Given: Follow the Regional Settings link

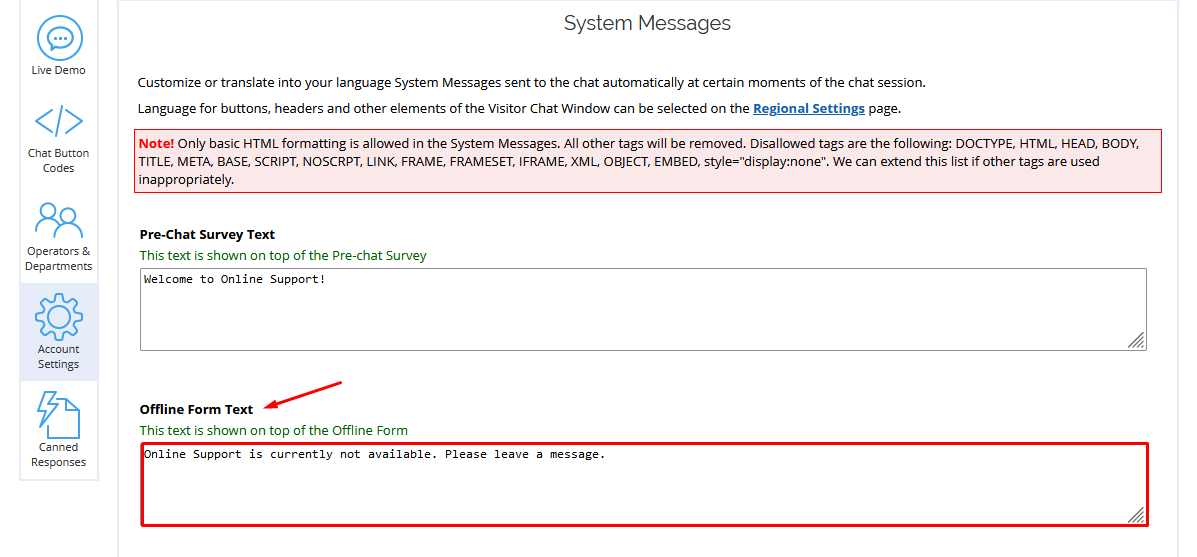Looking at the screenshot, I should pyautogui.click(x=808, y=108).
